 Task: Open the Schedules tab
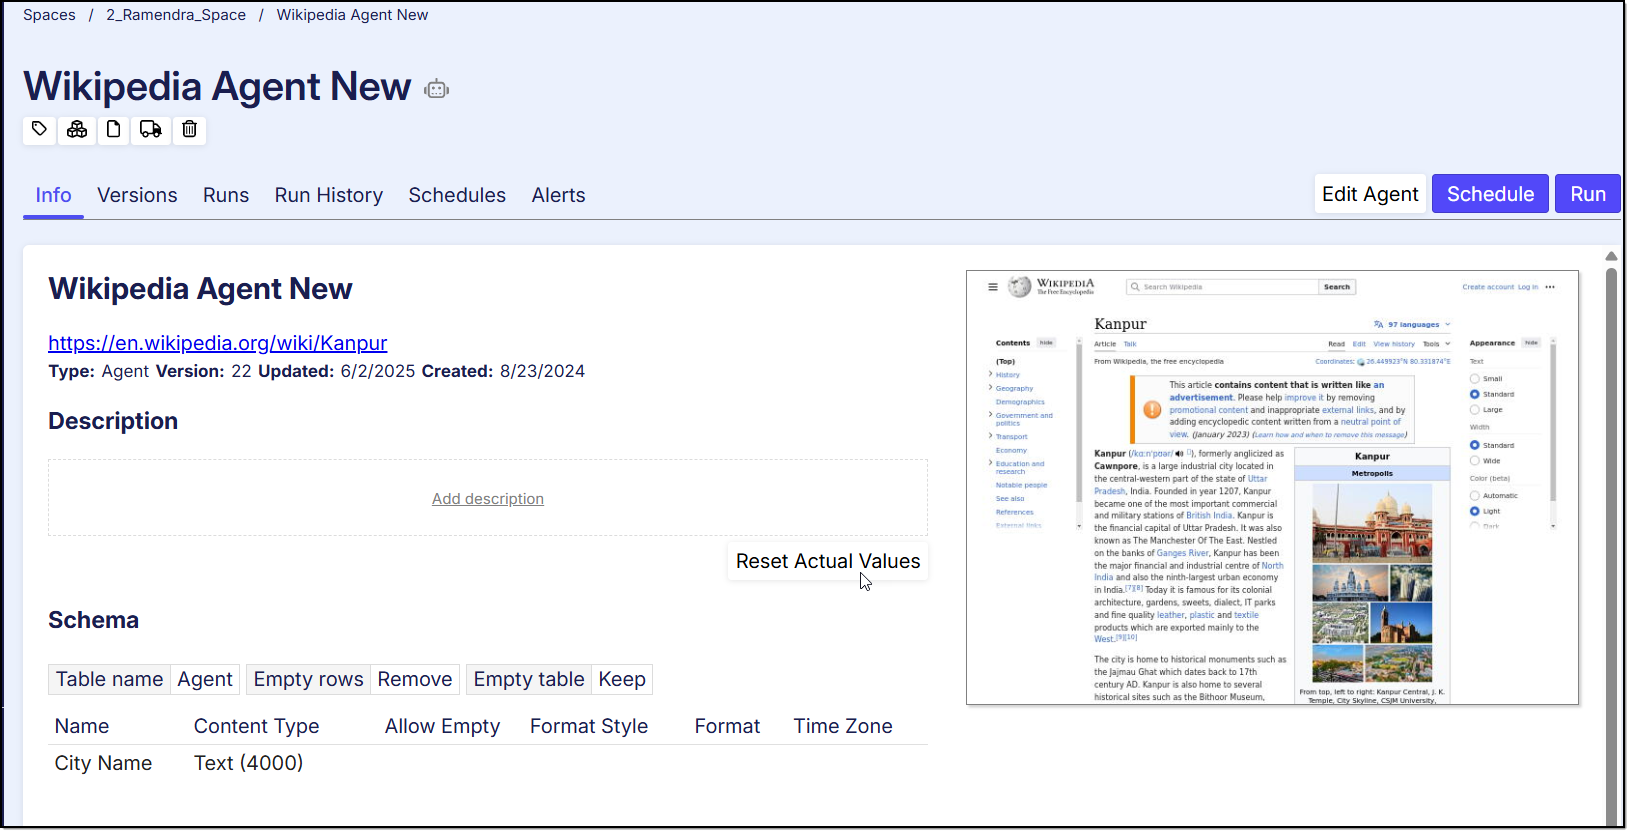[457, 195]
